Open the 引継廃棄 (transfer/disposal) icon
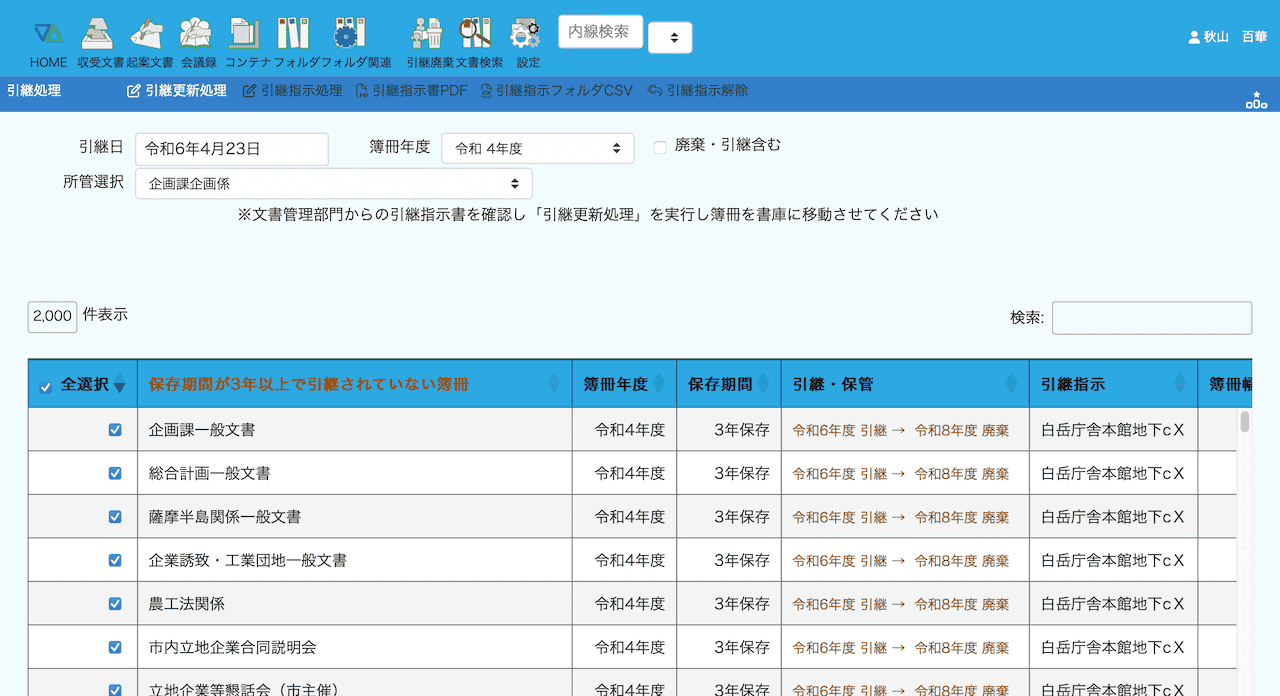 [x=427, y=35]
